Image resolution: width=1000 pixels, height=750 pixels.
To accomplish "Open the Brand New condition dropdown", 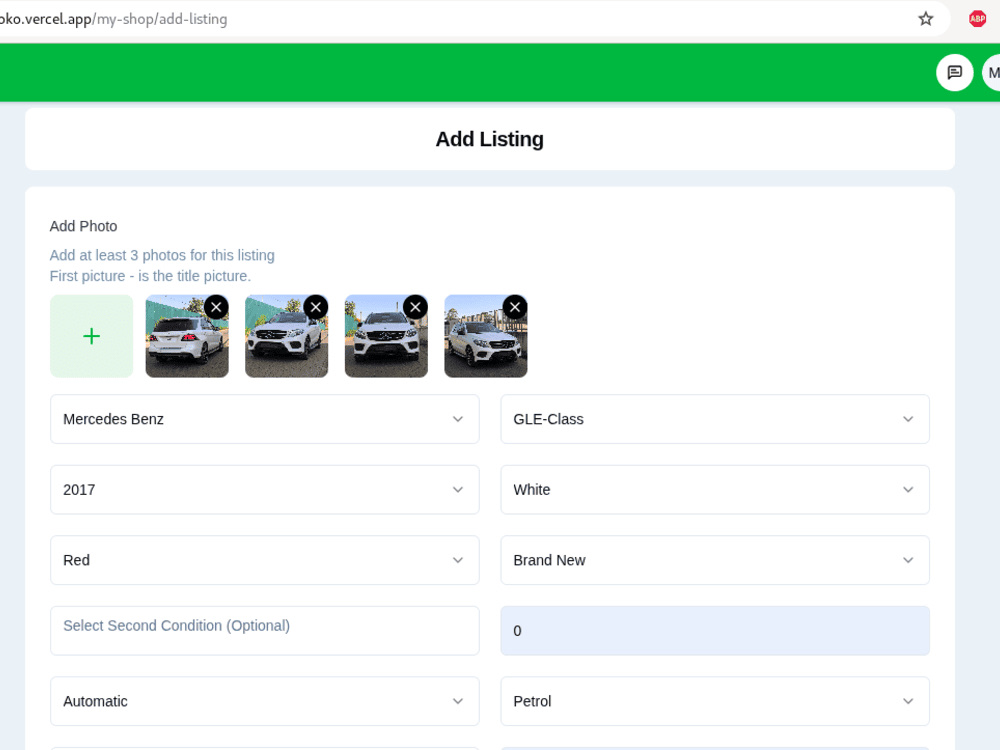I will pos(715,560).
